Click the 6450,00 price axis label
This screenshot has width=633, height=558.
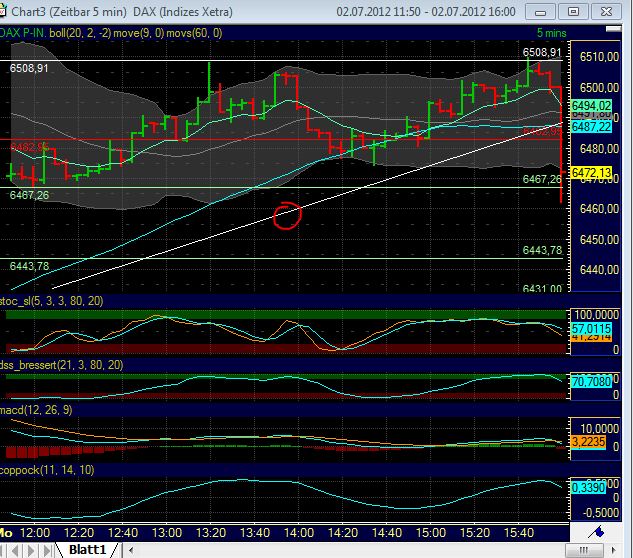(x=599, y=239)
